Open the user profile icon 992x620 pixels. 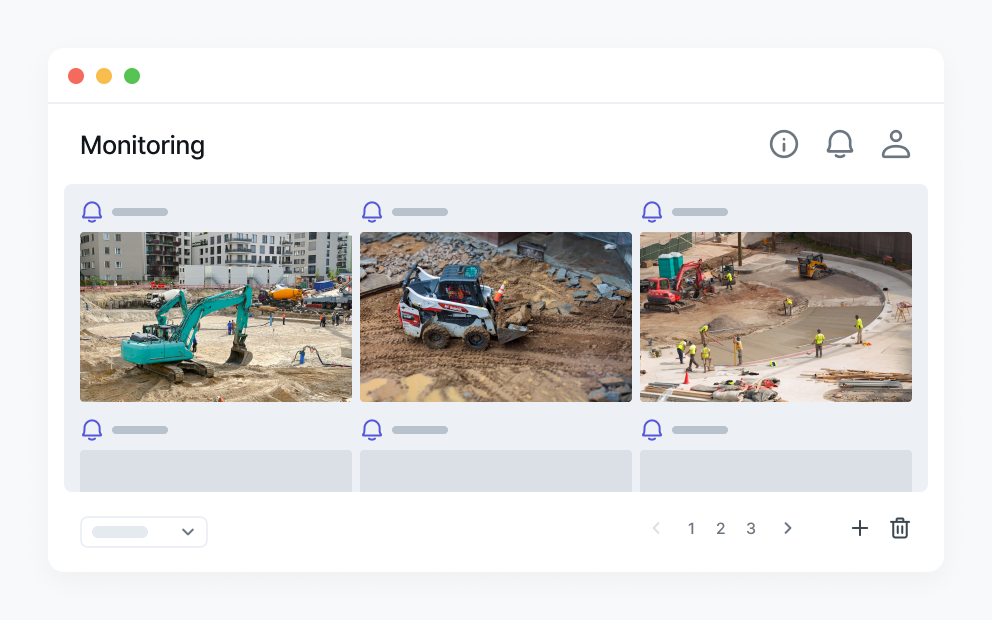[896, 144]
